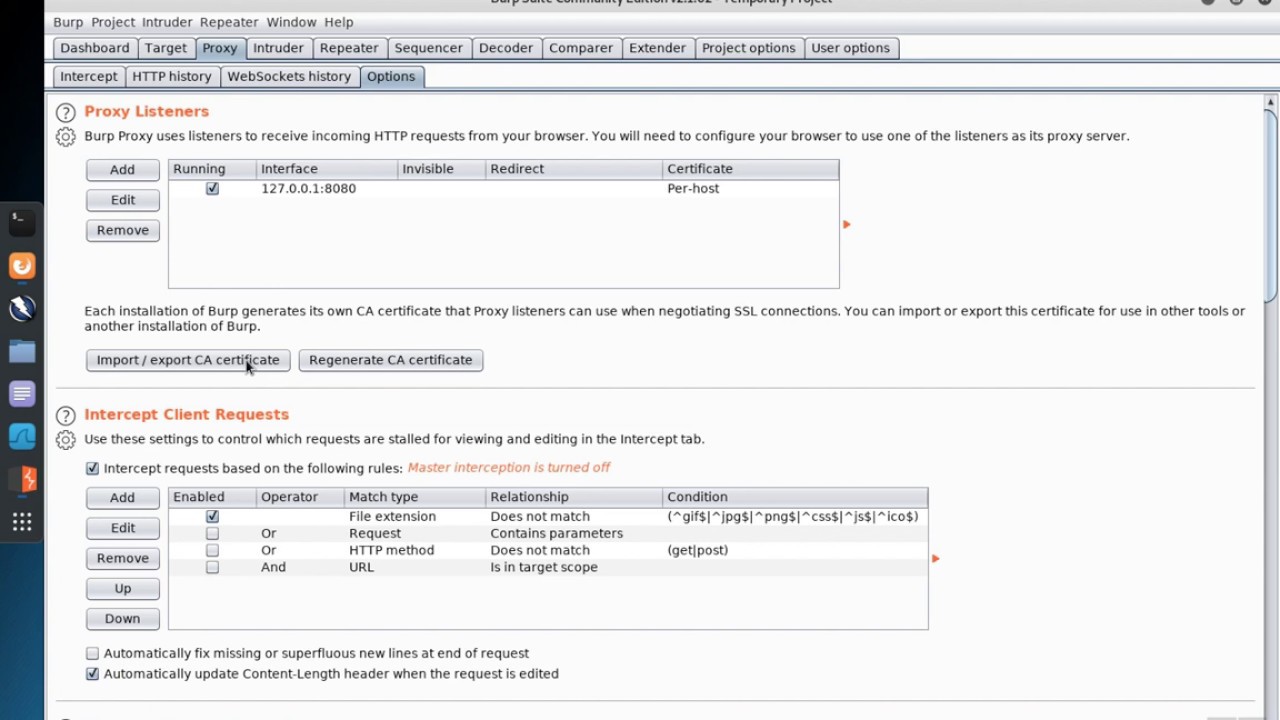View the WebSockets history sub-tab

point(289,76)
